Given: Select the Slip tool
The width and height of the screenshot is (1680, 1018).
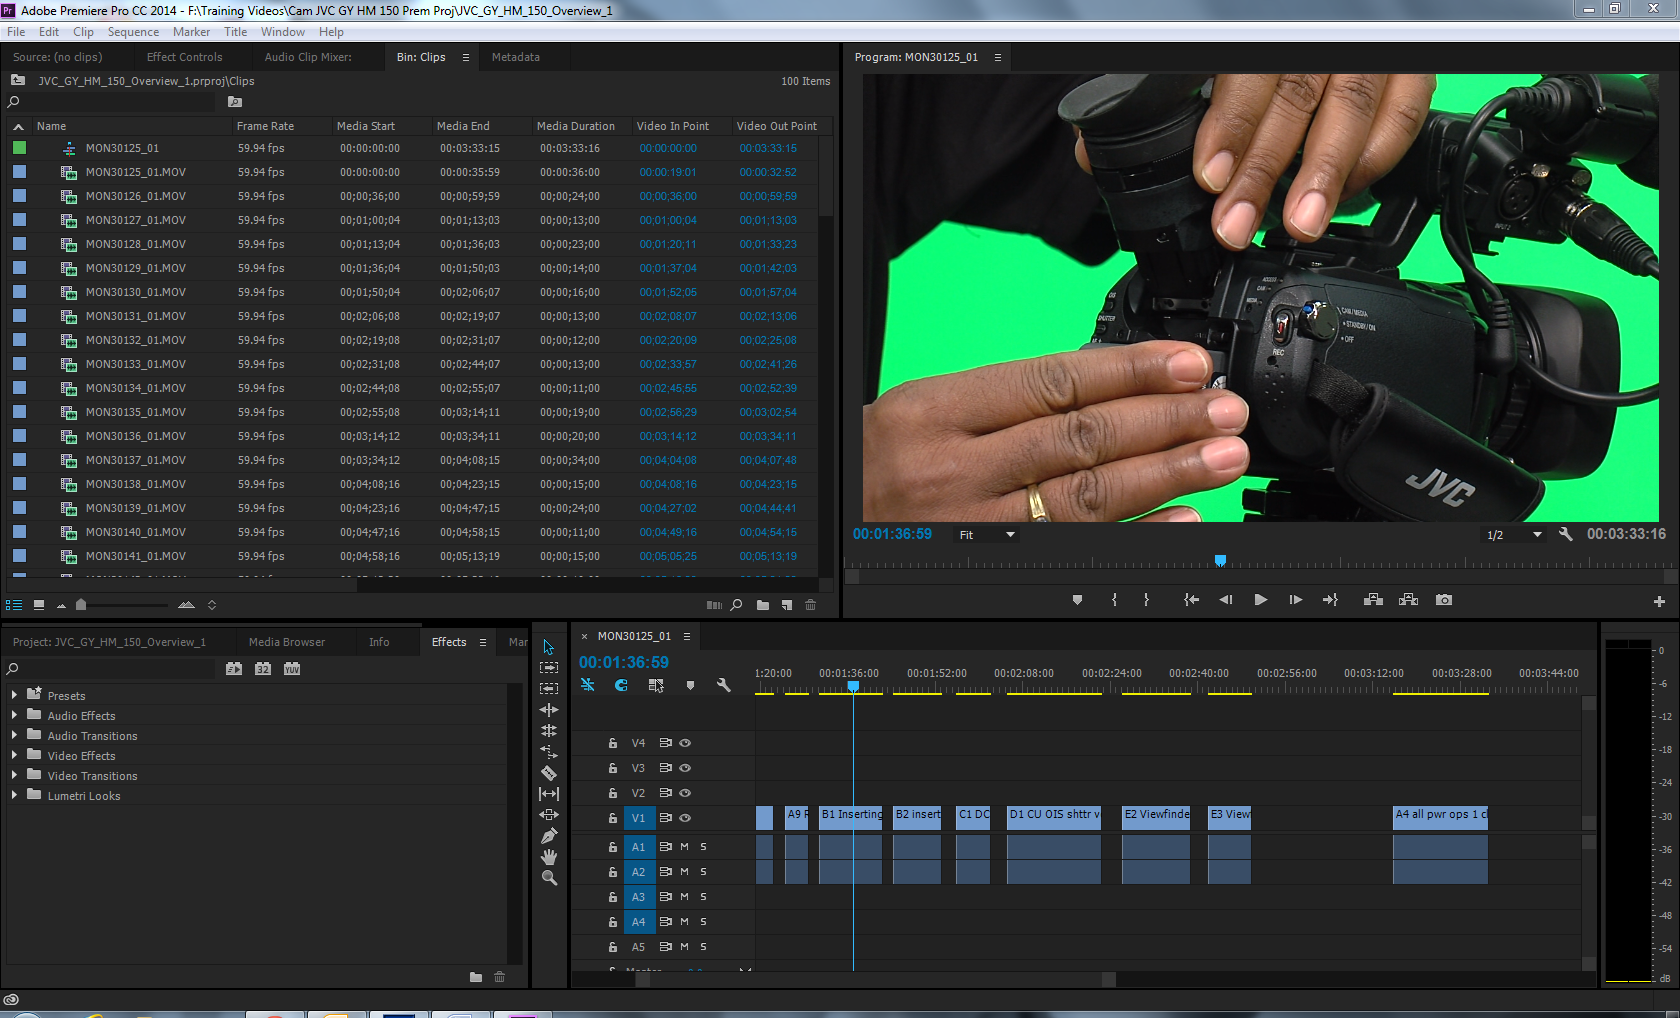Looking at the screenshot, I should 549,794.
